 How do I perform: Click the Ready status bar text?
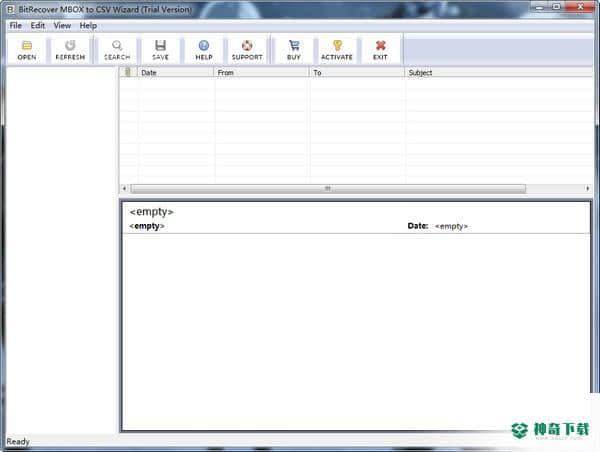click(18, 441)
